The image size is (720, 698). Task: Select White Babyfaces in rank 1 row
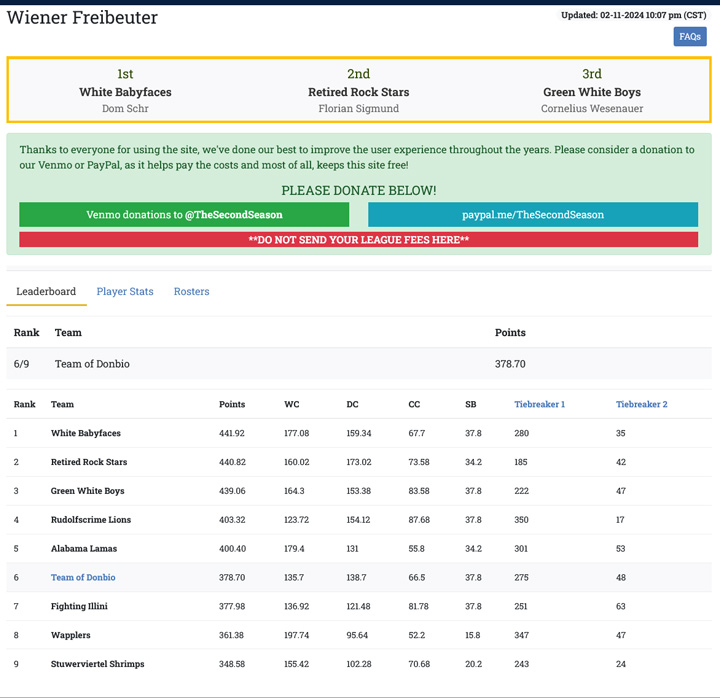click(86, 433)
